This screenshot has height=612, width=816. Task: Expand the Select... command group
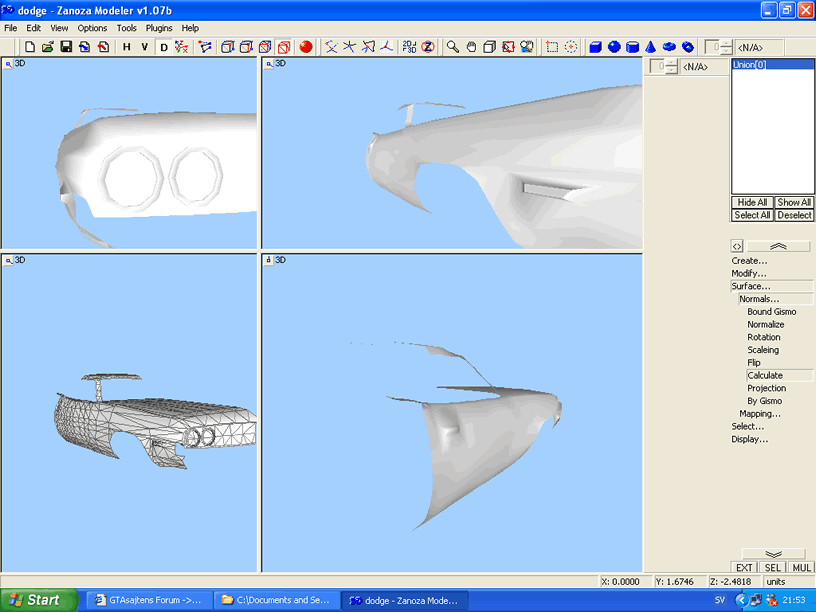point(748,426)
